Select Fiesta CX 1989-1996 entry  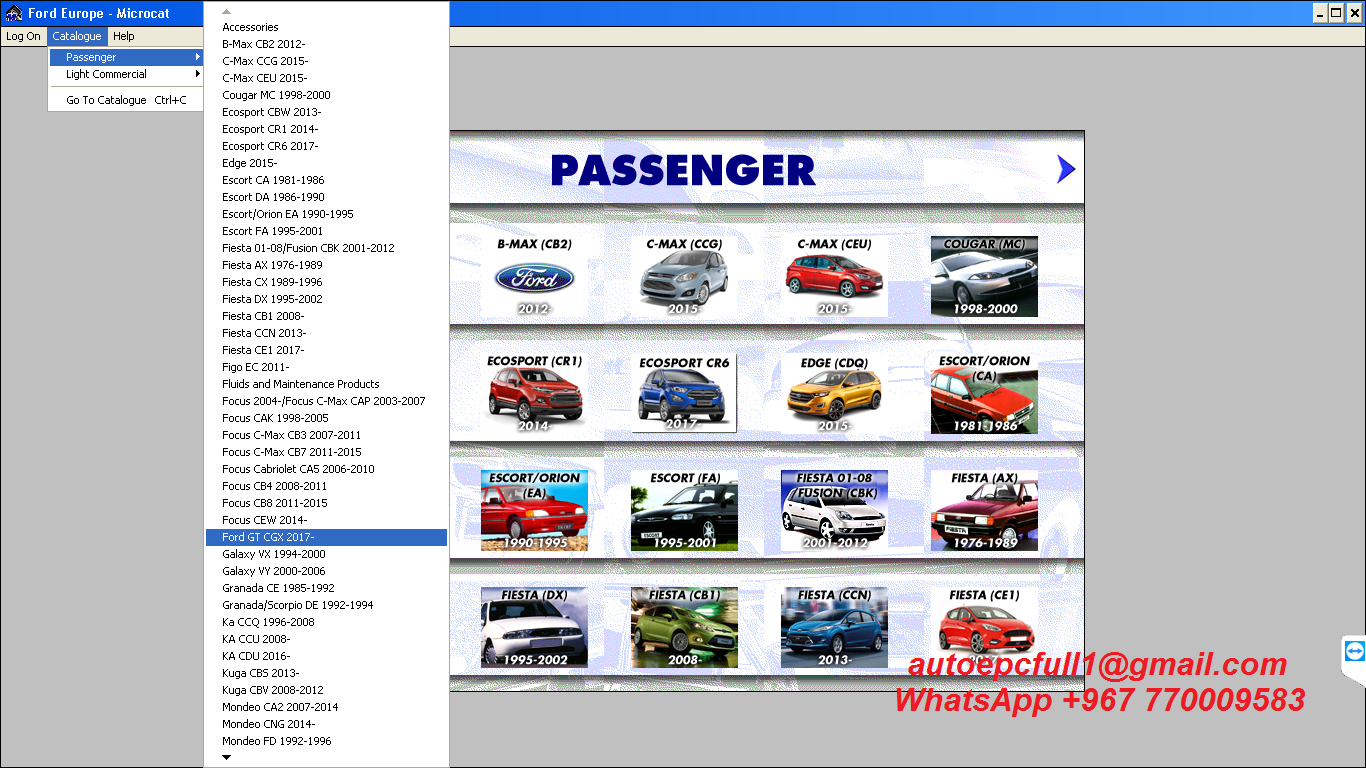click(326, 282)
